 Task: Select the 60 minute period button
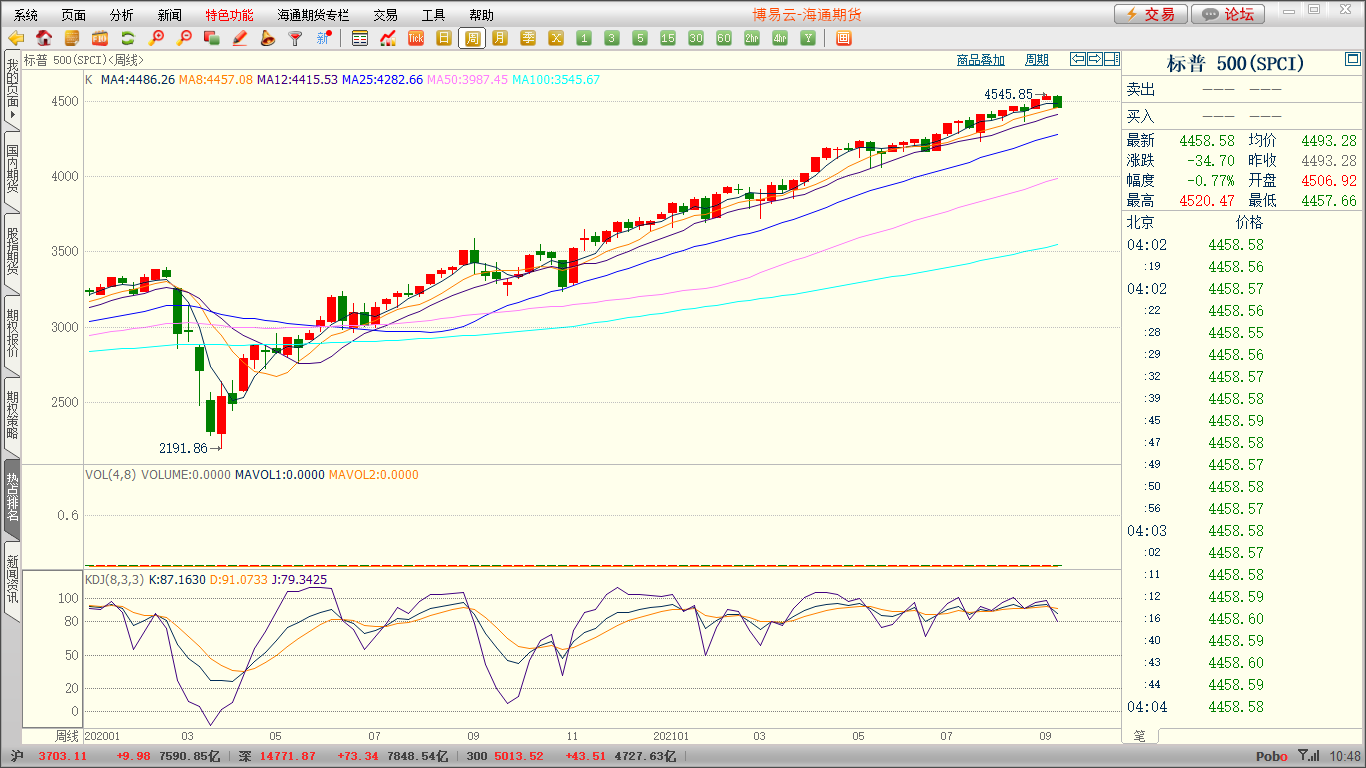tap(724, 38)
